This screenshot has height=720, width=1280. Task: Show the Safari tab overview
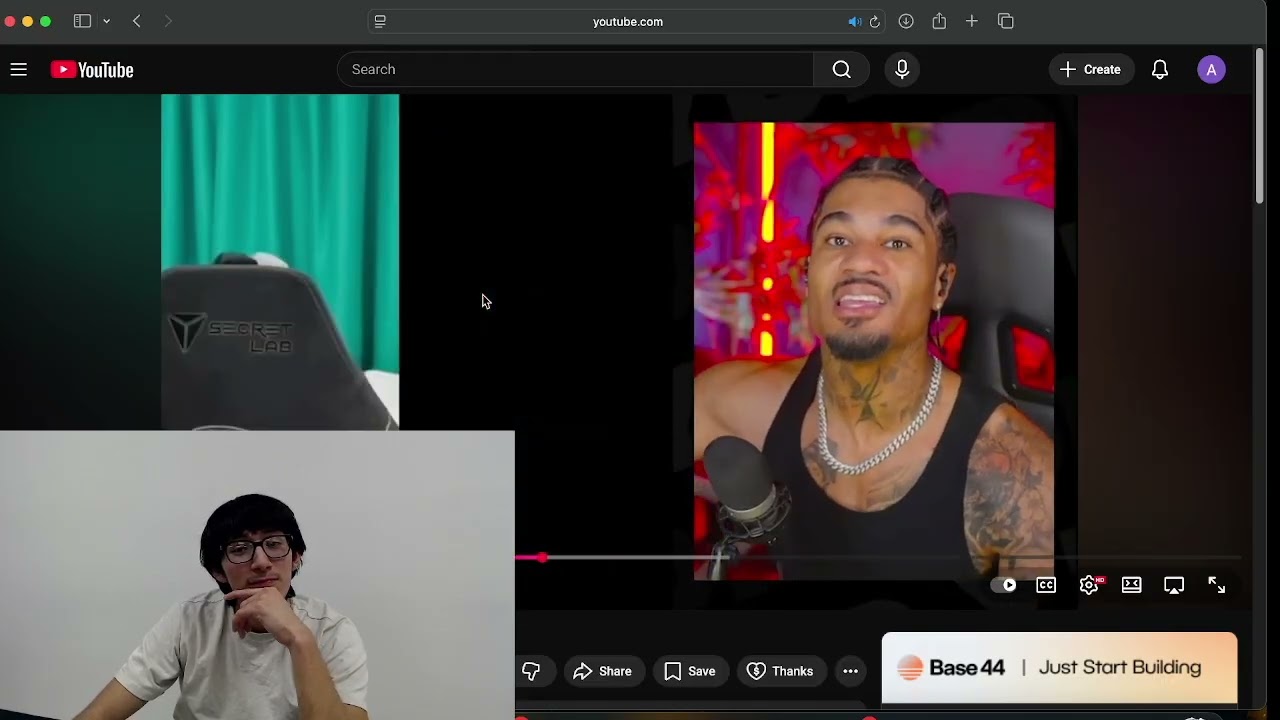pos(1006,21)
